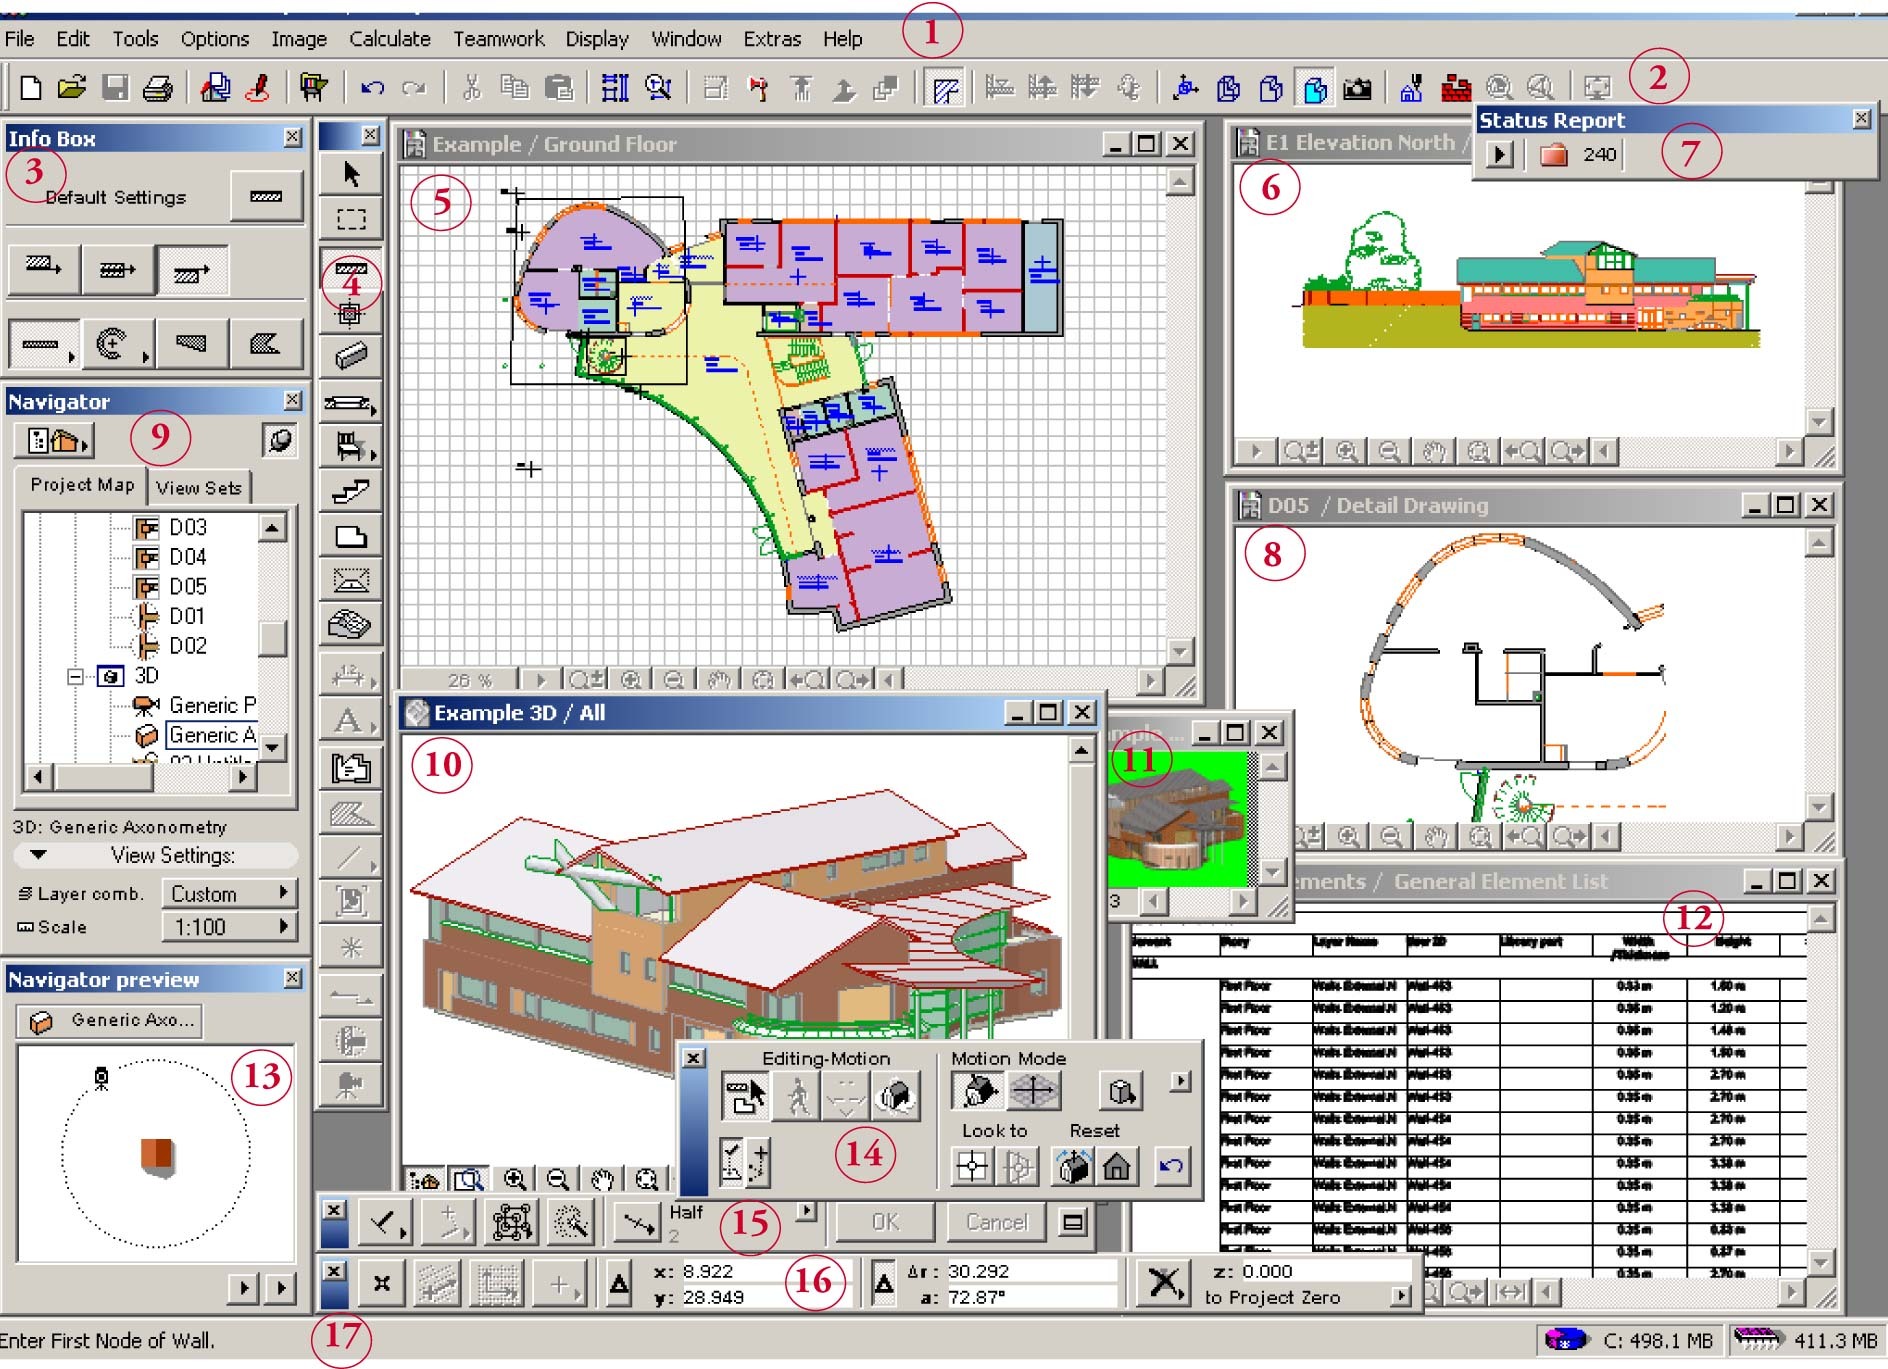
Task: Click the Column tool below the Wall tool
Action: tap(351, 313)
